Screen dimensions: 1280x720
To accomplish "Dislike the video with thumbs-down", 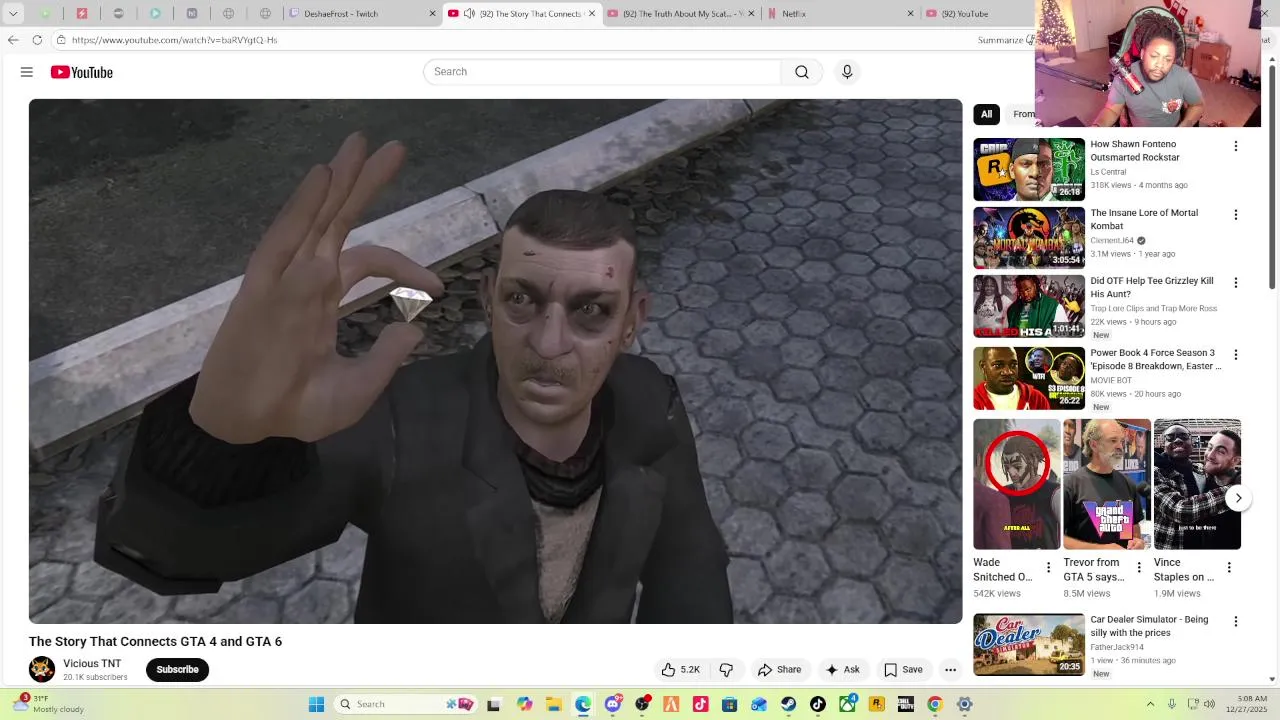I will tap(727, 670).
